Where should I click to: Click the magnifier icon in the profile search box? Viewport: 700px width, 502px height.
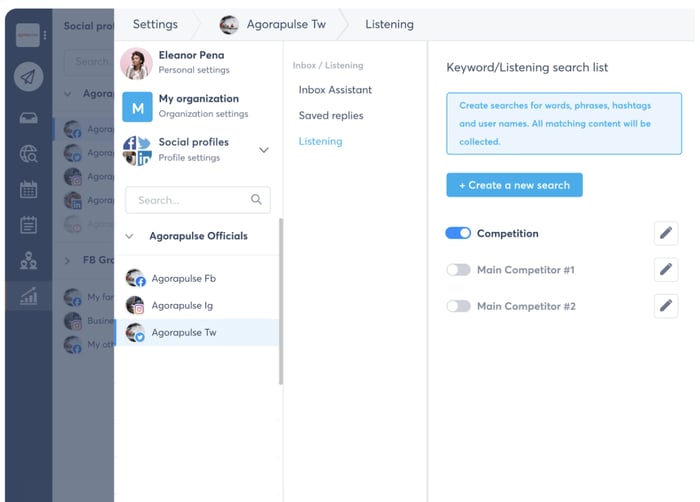pos(256,200)
